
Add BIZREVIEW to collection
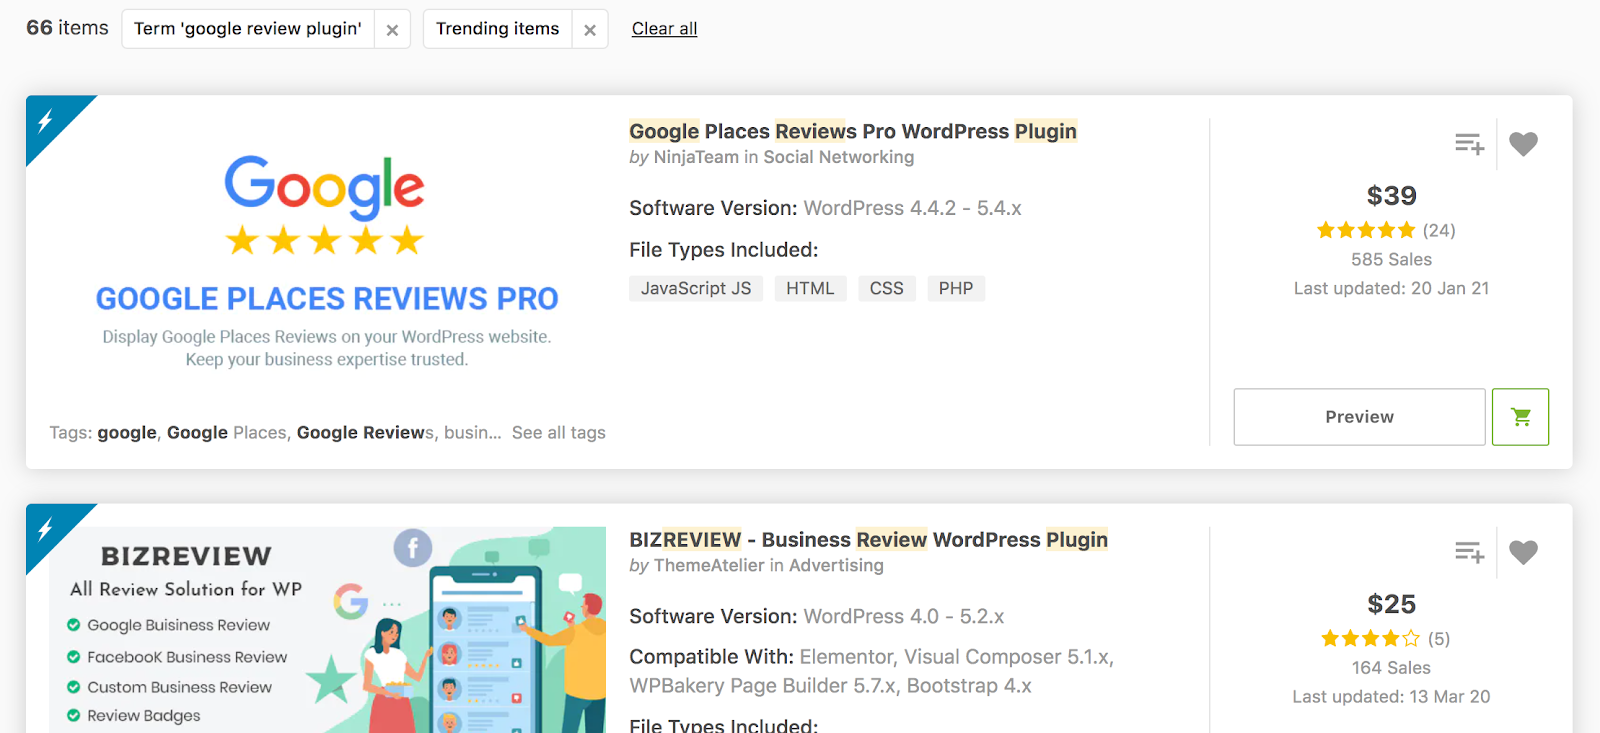click(x=1469, y=552)
